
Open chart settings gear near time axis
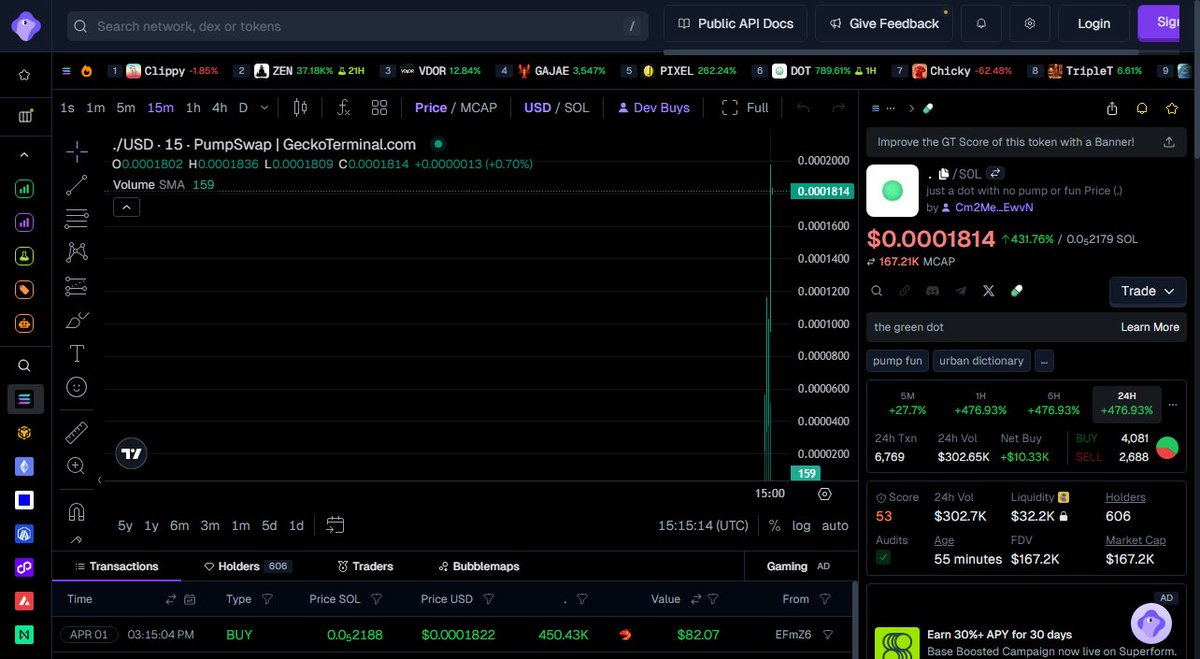824,493
